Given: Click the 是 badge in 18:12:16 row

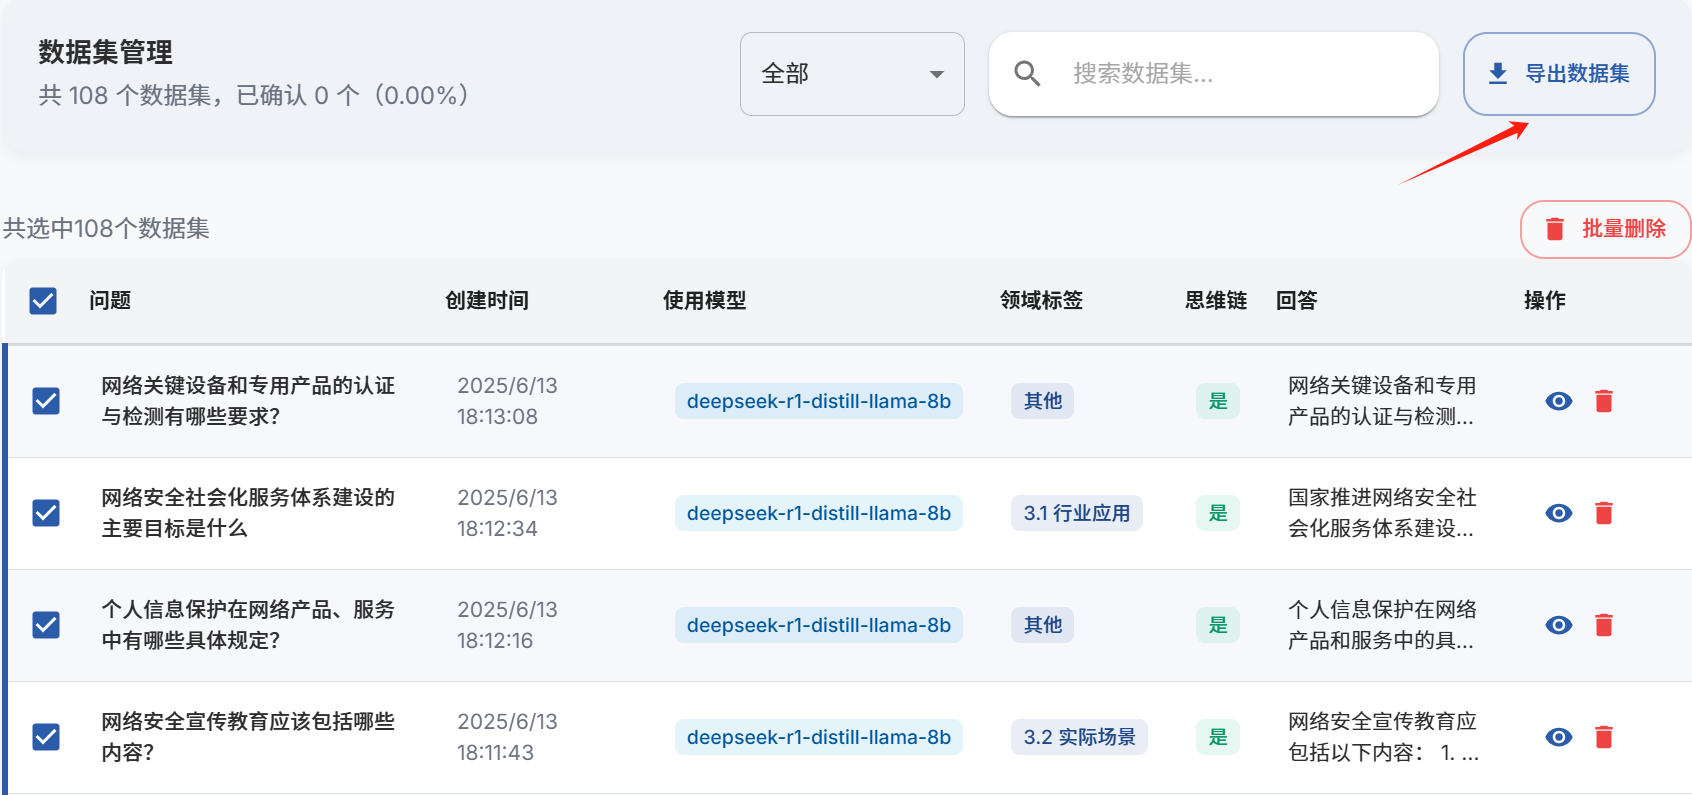Looking at the screenshot, I should coord(1218,625).
